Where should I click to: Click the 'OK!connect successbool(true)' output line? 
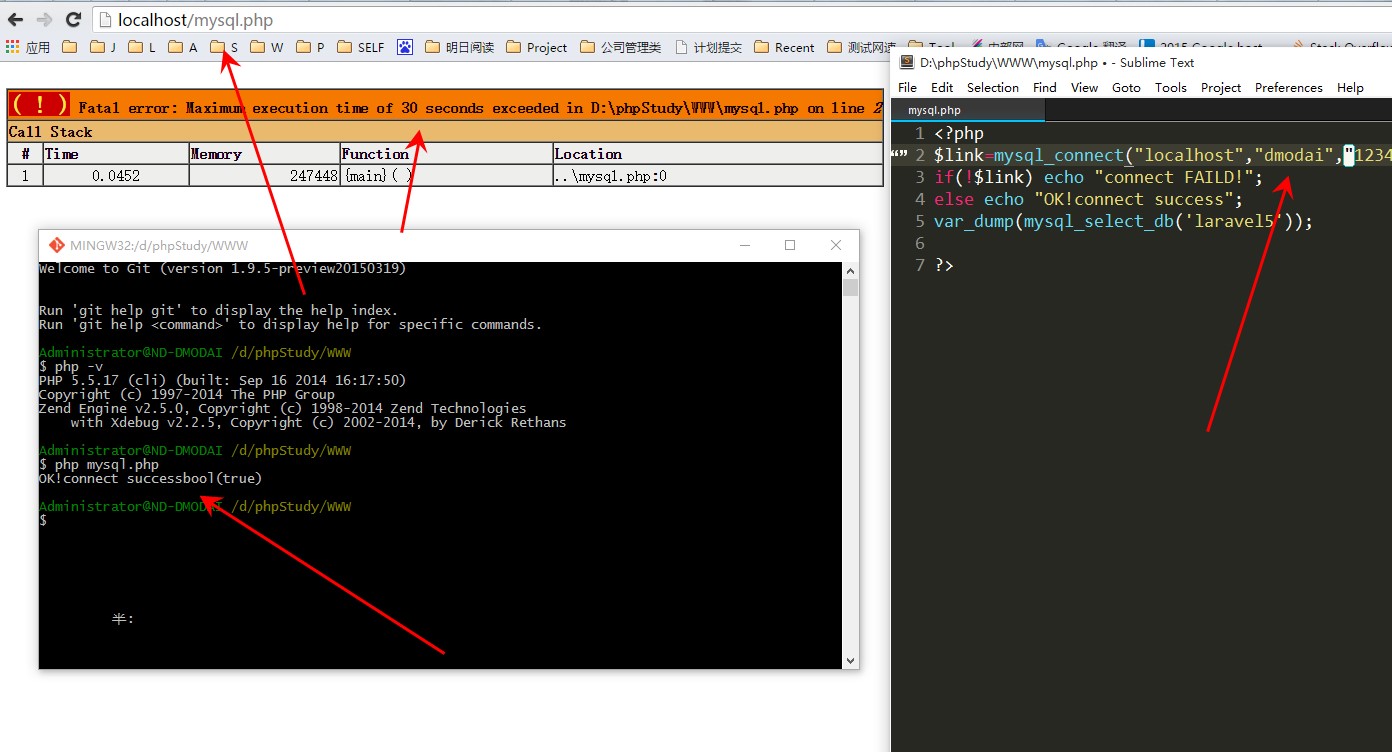tap(150, 479)
